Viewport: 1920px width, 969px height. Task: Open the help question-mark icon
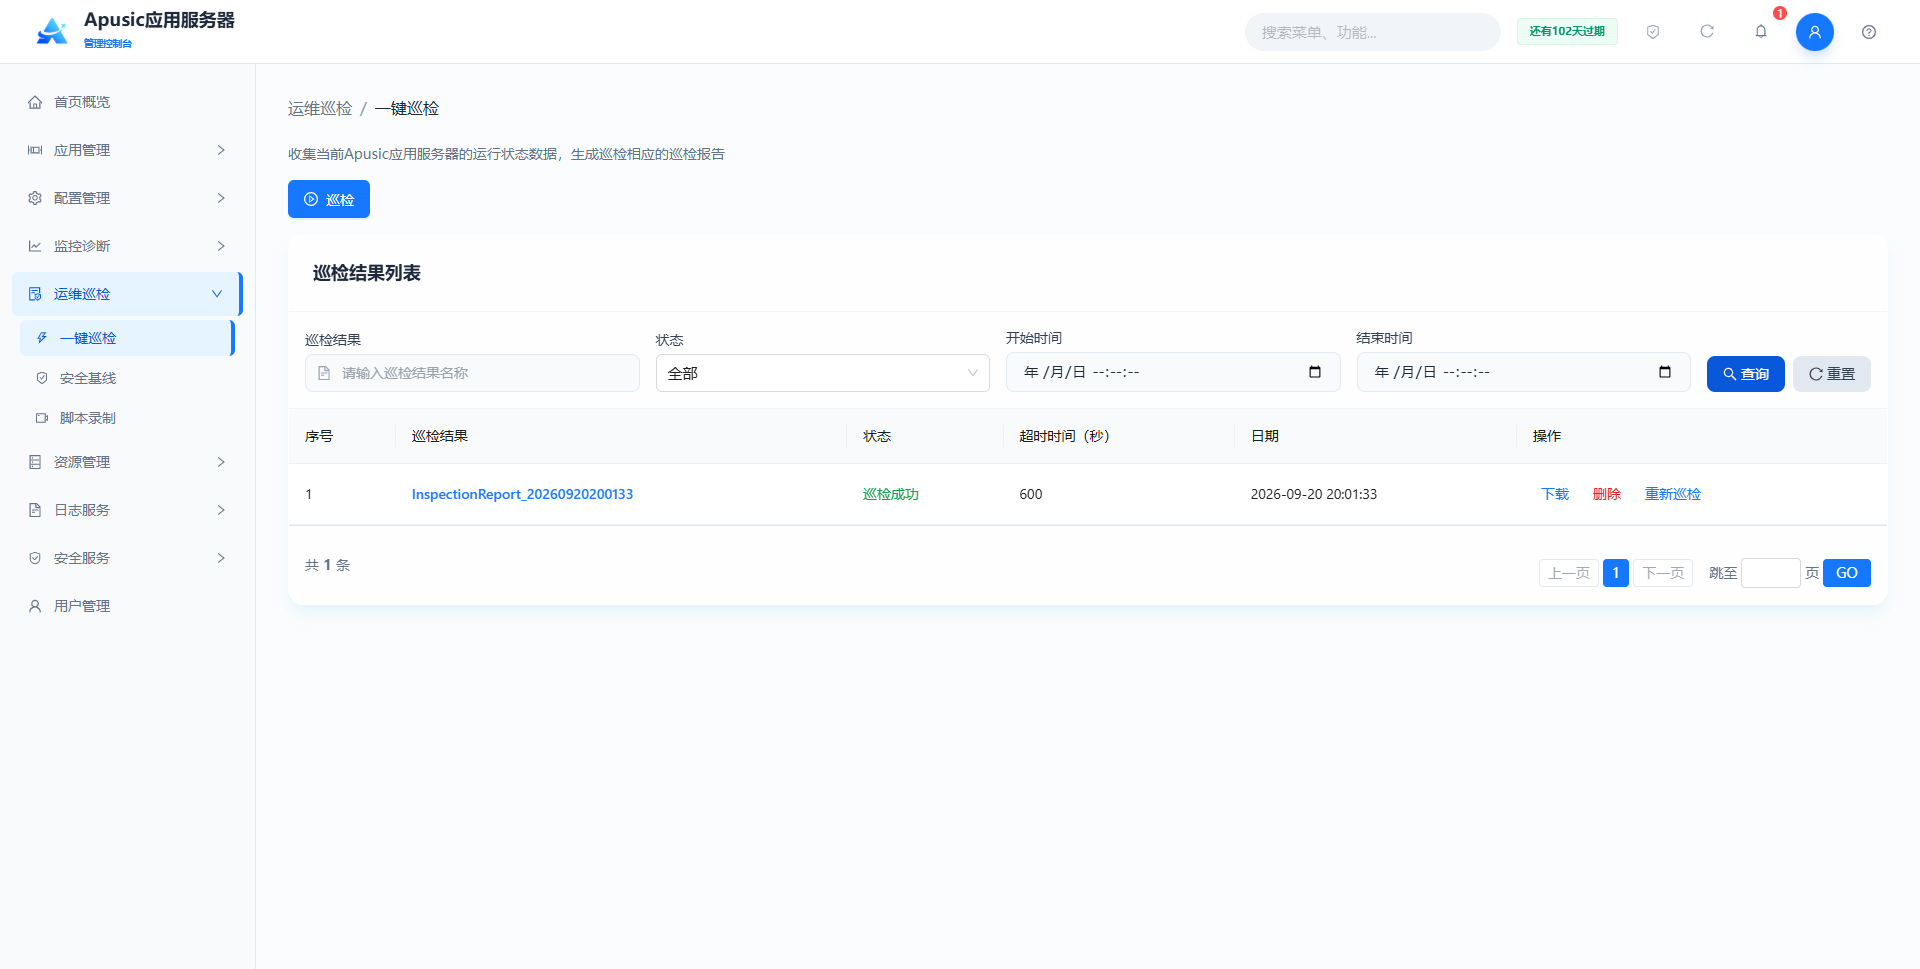(1869, 32)
